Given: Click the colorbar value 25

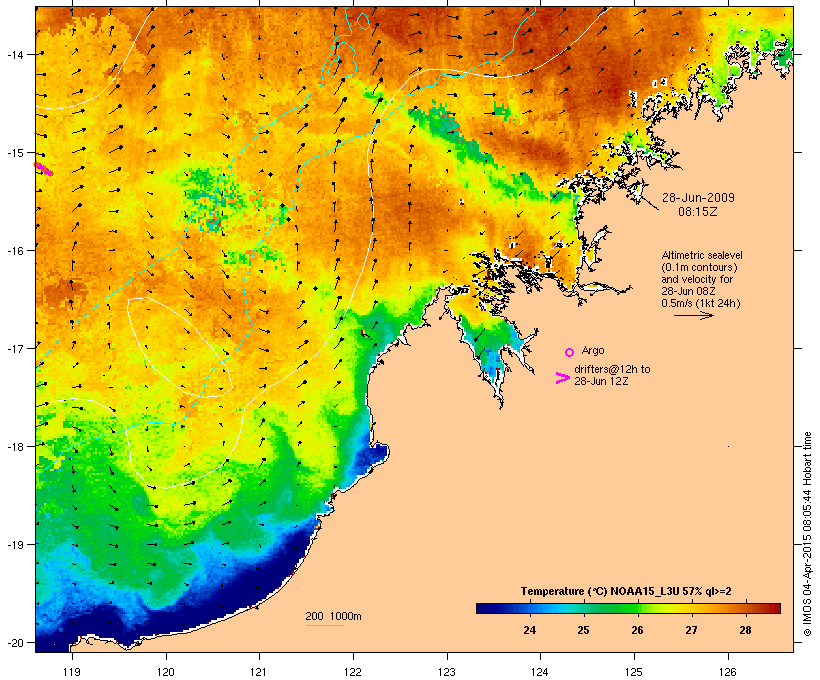Looking at the screenshot, I should [x=584, y=630].
